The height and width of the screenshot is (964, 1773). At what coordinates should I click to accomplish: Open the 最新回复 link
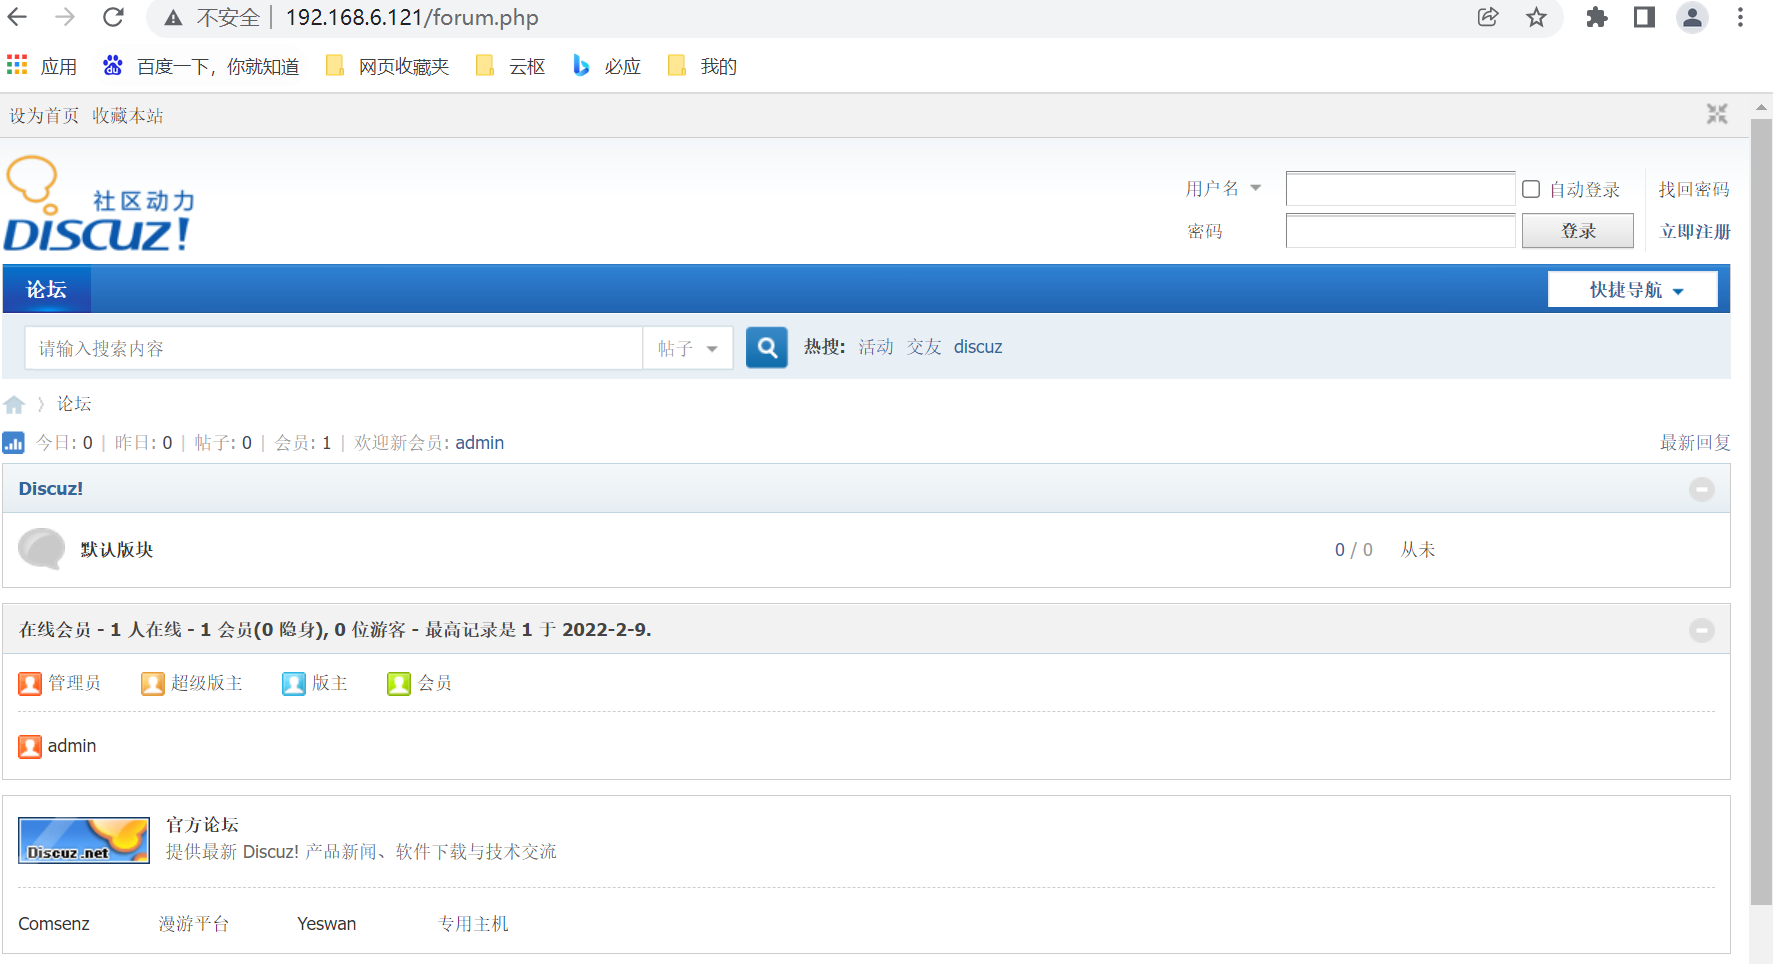click(1695, 442)
